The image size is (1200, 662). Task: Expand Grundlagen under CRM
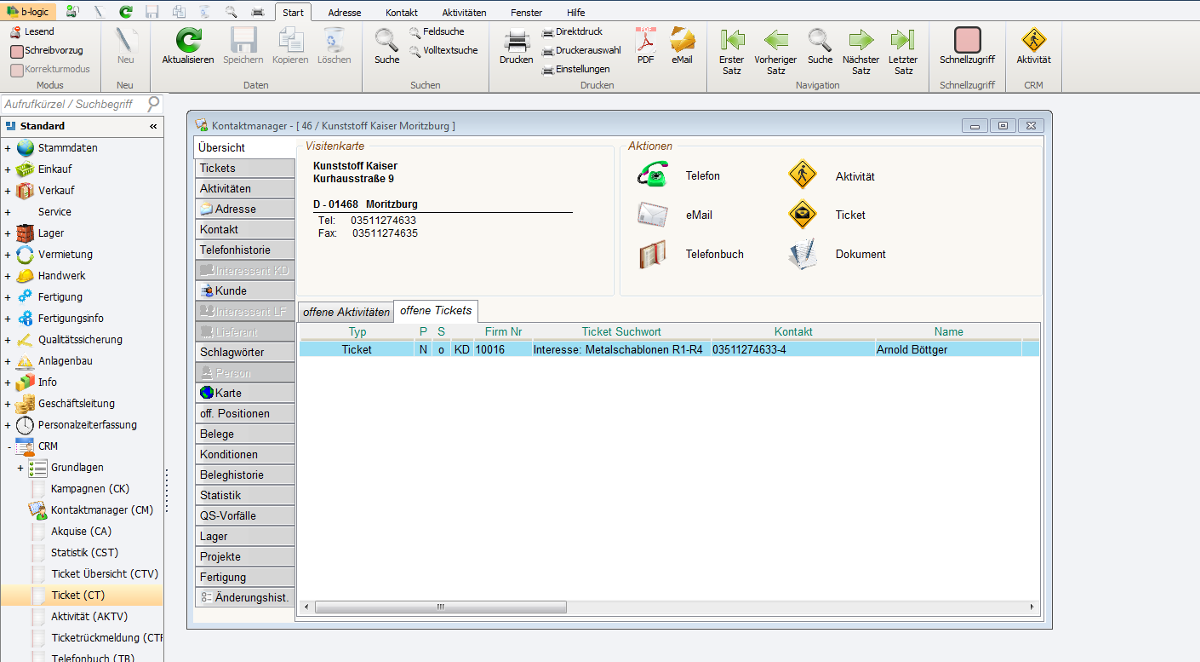coord(20,468)
